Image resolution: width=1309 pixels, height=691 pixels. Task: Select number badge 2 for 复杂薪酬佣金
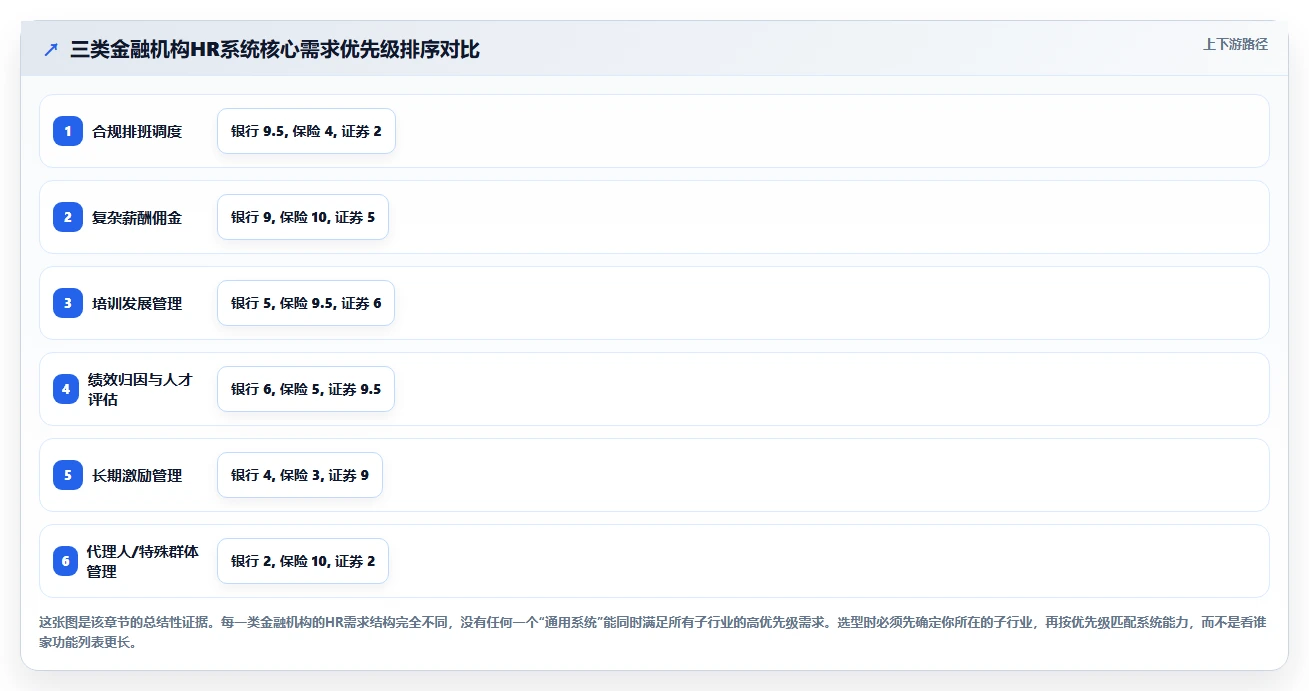68,217
